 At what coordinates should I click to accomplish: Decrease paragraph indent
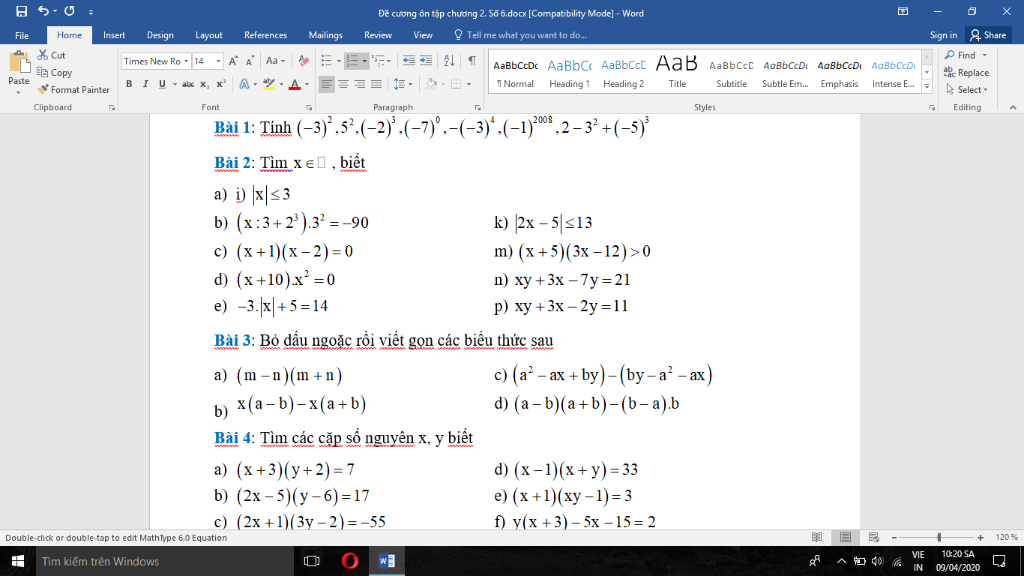[409, 61]
